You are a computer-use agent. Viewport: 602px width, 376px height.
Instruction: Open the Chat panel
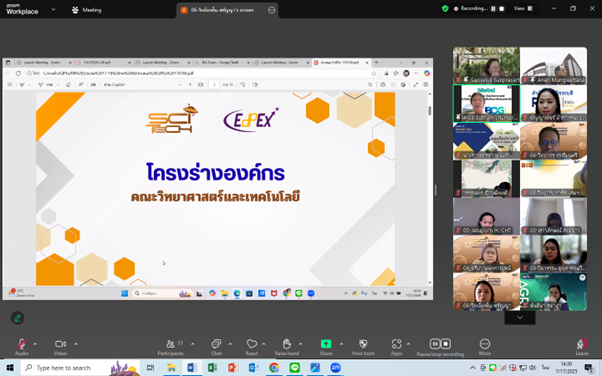click(x=216, y=347)
